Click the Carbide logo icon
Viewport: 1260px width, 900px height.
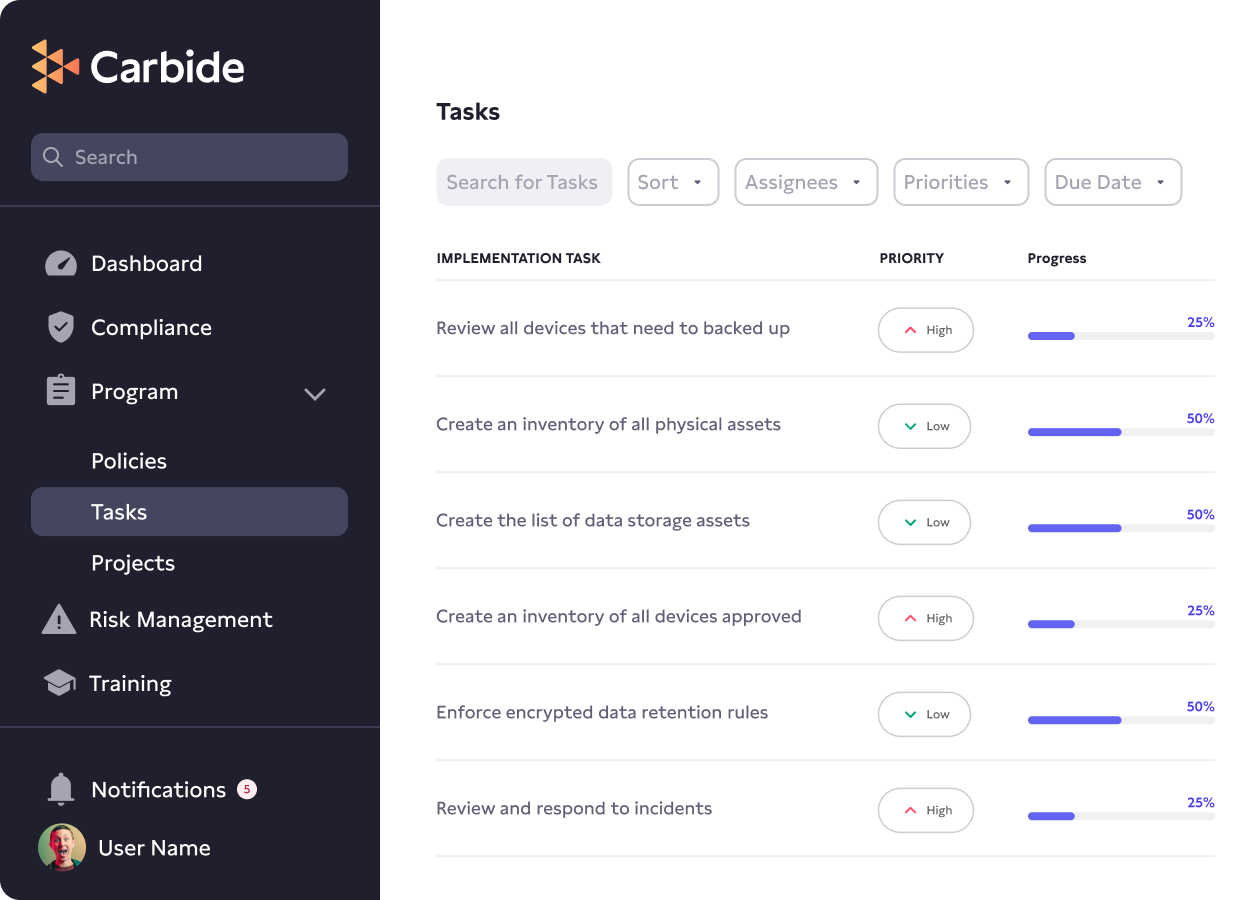tap(55, 66)
